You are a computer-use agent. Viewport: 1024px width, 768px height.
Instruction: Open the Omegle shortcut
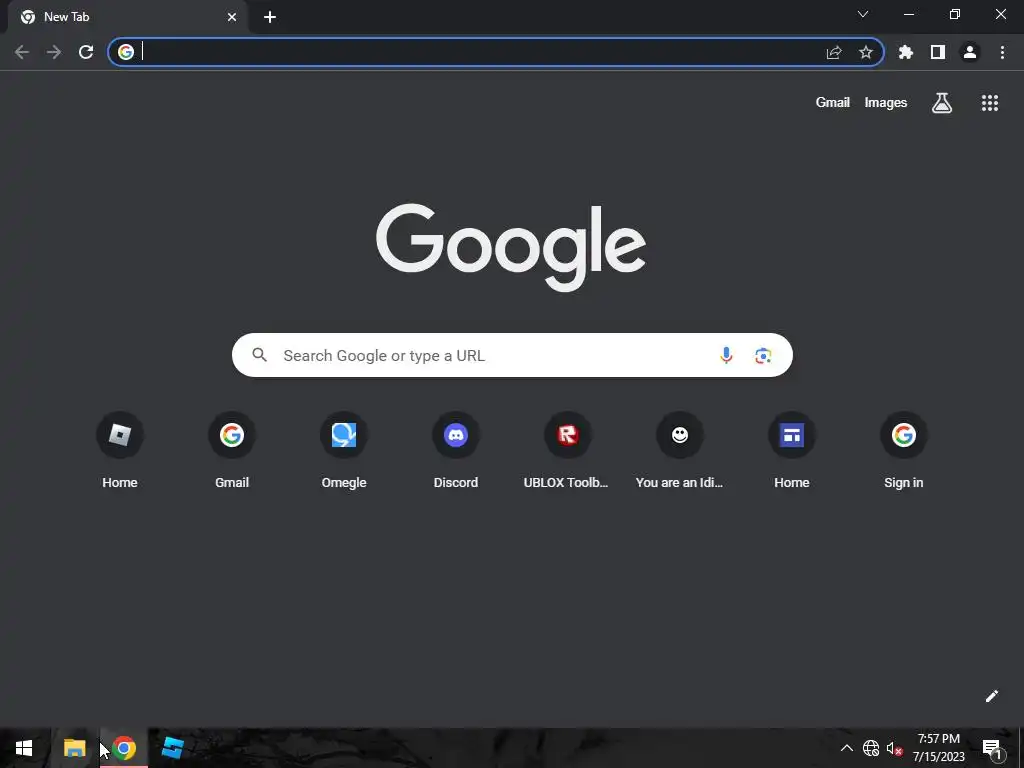(x=344, y=451)
